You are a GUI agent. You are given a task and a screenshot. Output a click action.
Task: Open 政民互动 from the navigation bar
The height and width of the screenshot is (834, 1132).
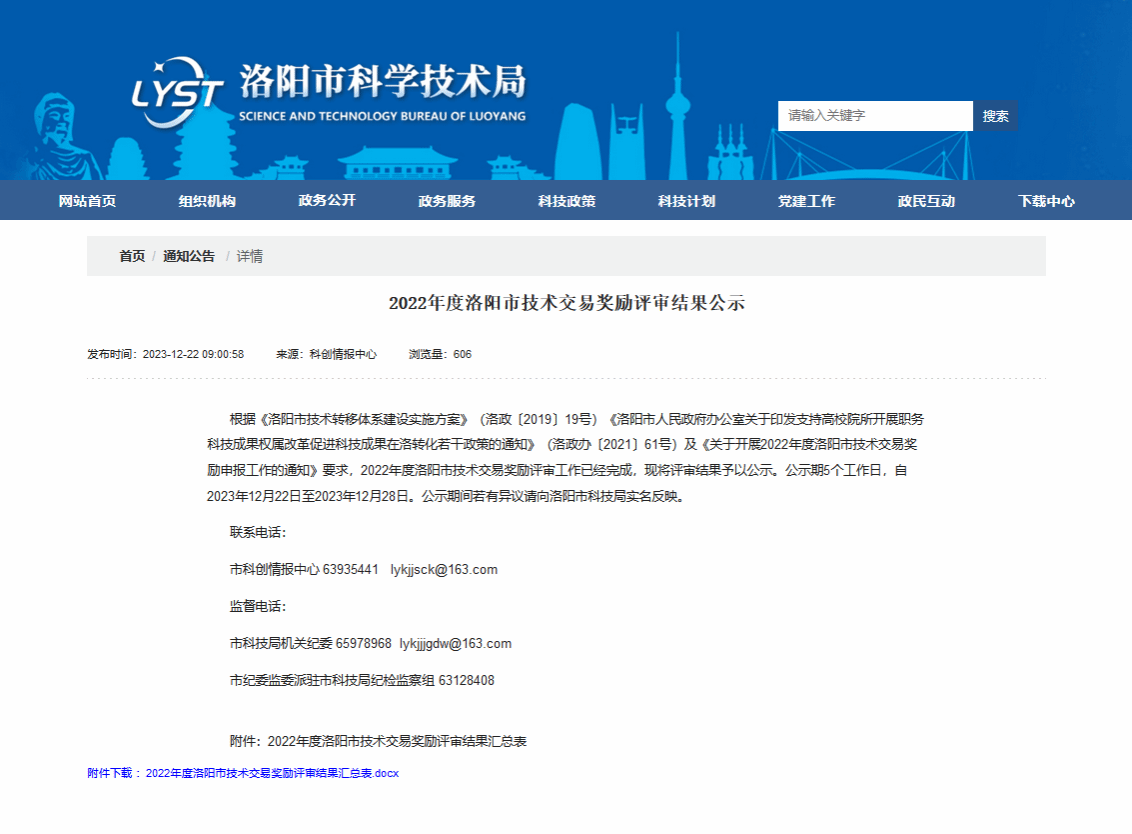[927, 201]
